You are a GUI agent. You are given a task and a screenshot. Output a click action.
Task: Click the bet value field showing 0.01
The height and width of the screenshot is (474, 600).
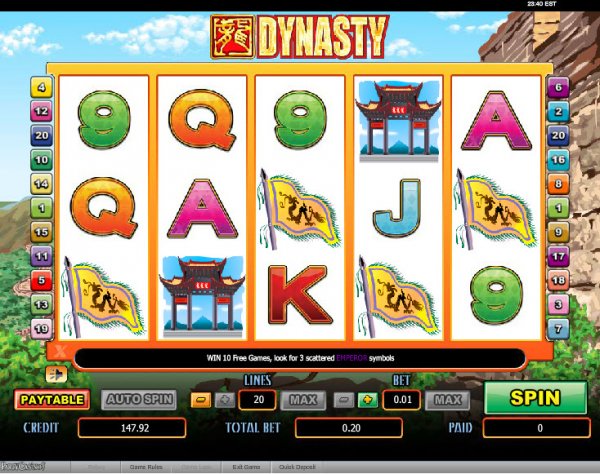click(402, 400)
